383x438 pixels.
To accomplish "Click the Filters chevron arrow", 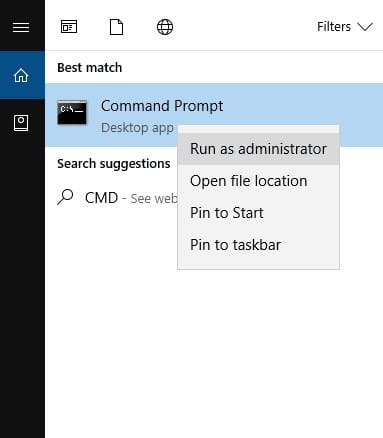I will 365,27.
